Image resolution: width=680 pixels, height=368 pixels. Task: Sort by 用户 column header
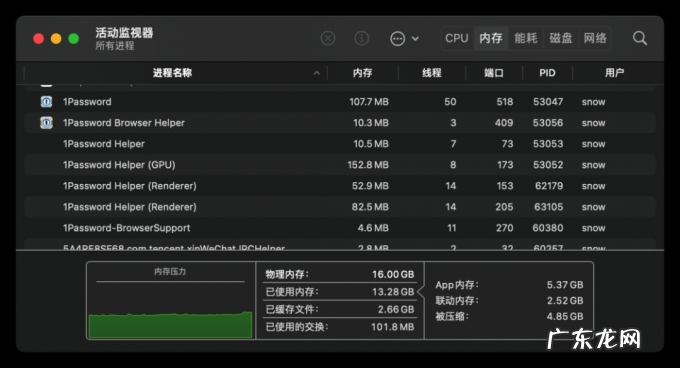615,73
